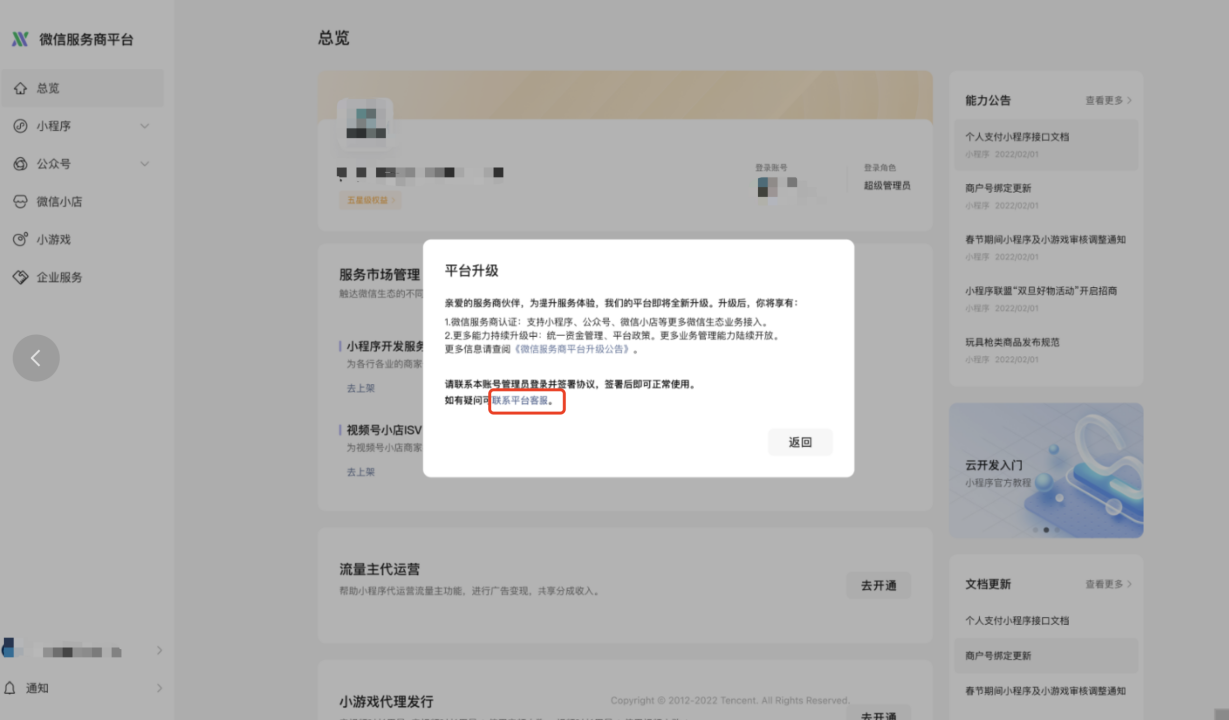
Task: Click 去上架 under 视频号小店ISV
Action: click(361, 471)
